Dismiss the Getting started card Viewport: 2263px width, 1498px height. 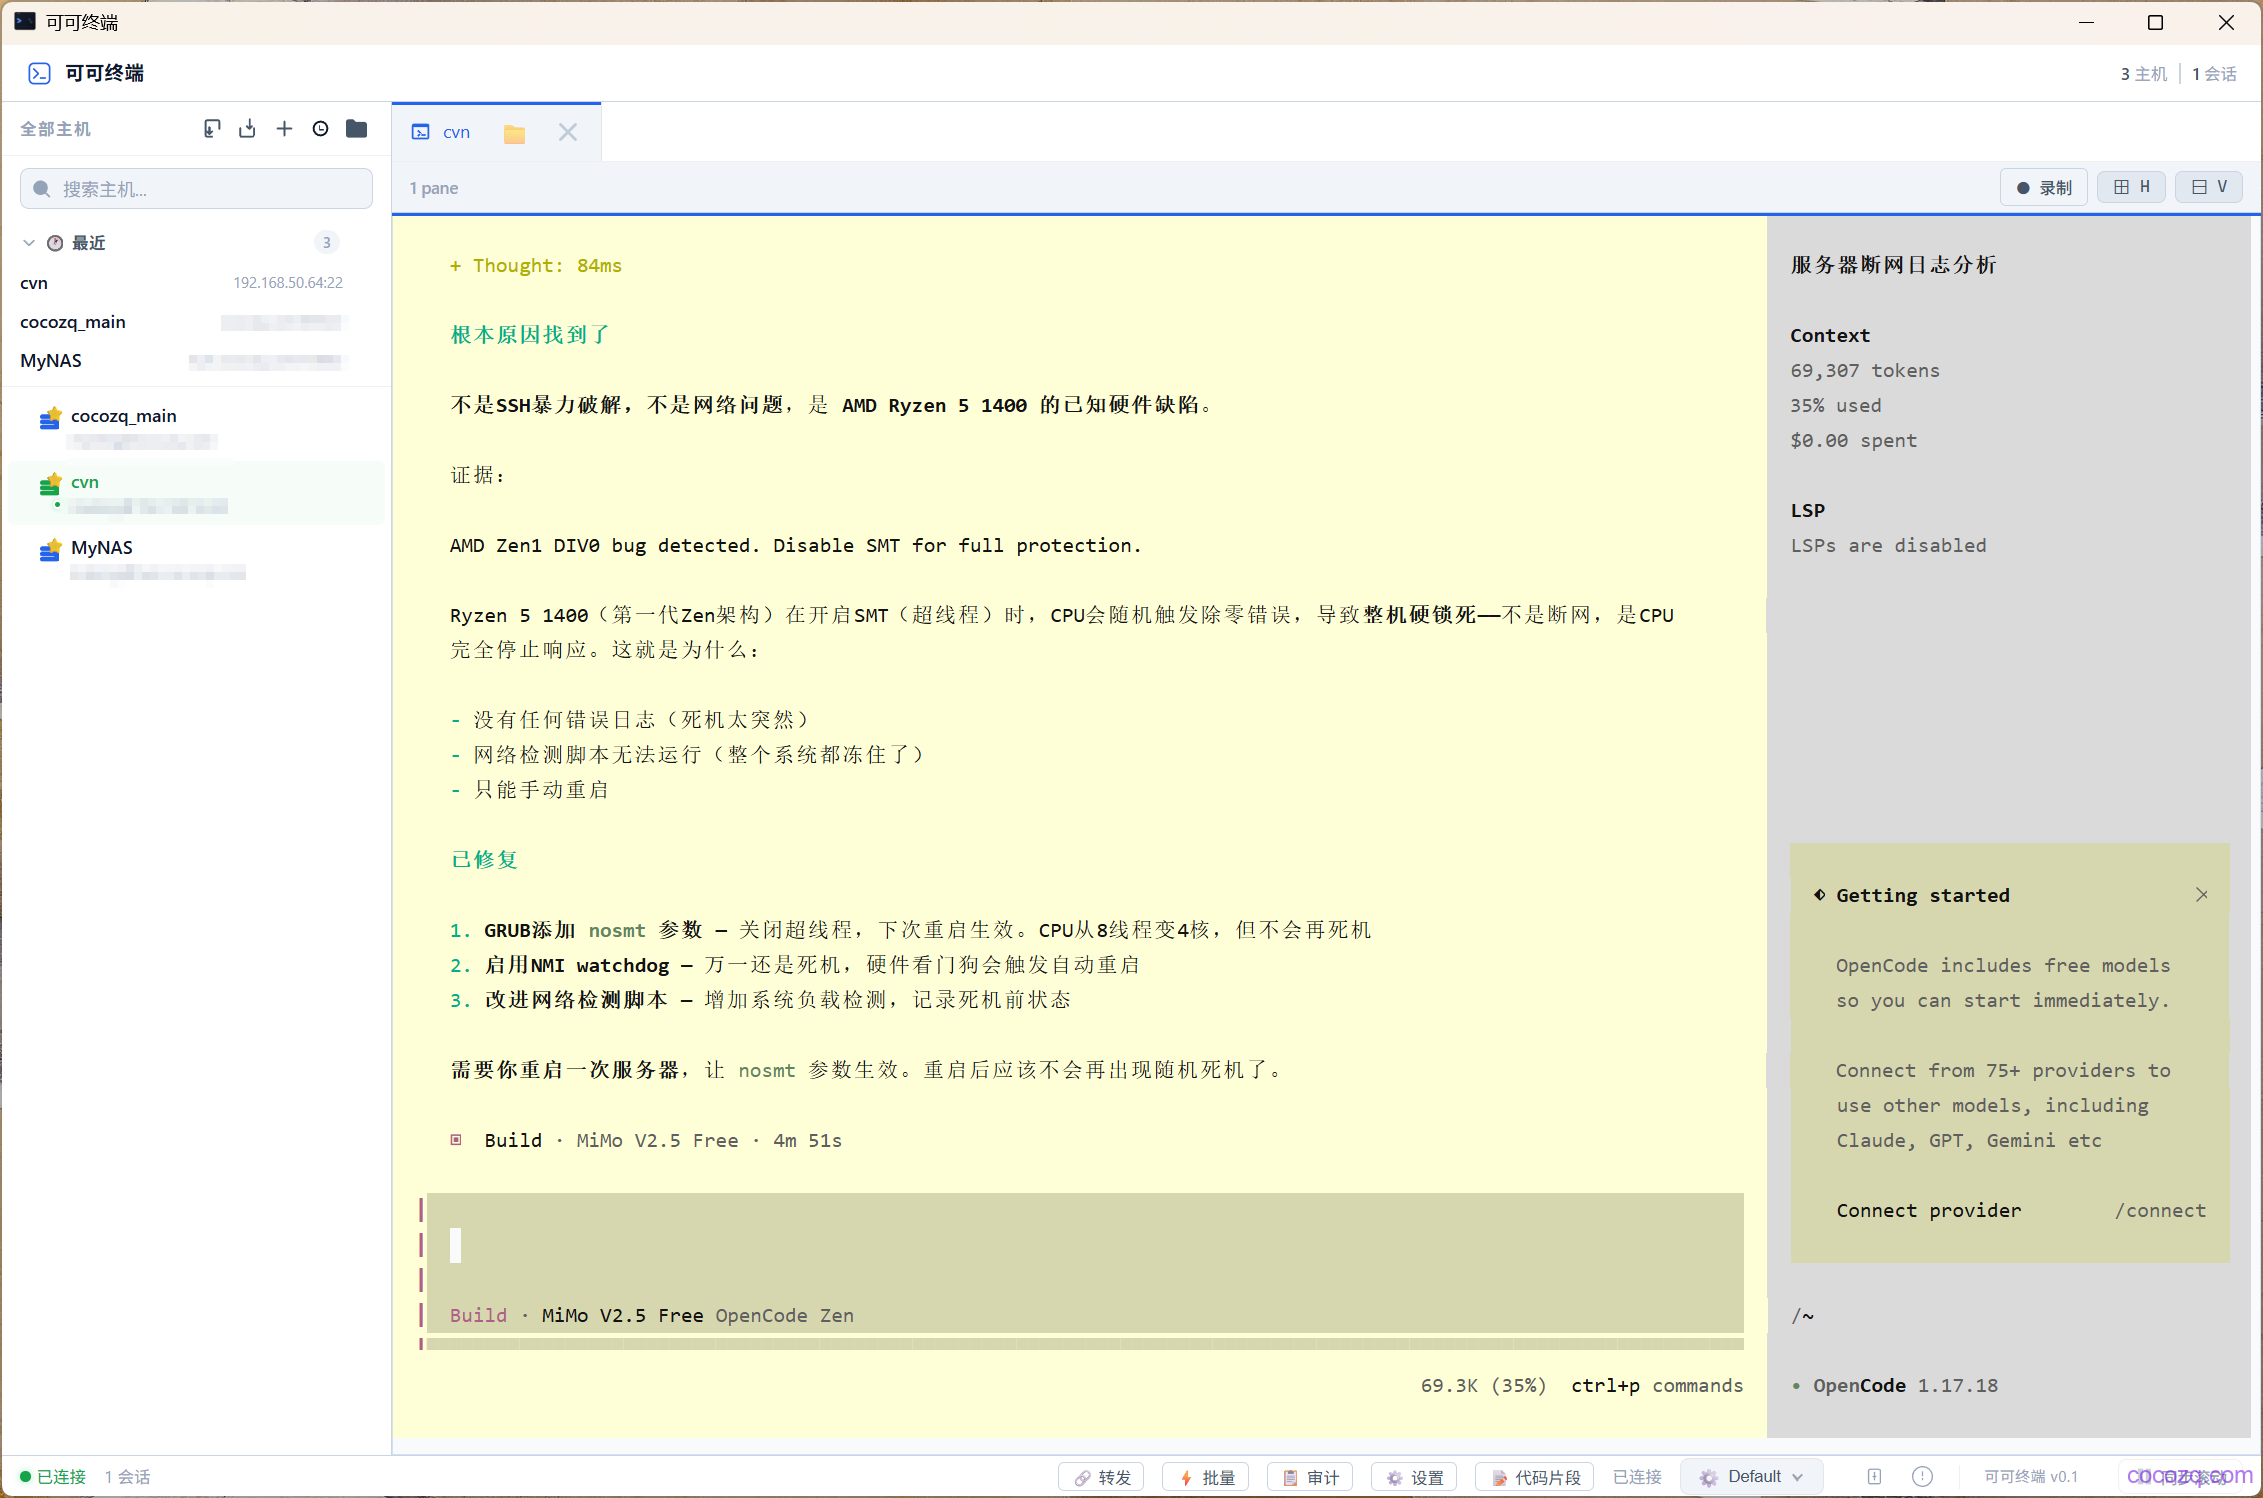[x=2202, y=895]
